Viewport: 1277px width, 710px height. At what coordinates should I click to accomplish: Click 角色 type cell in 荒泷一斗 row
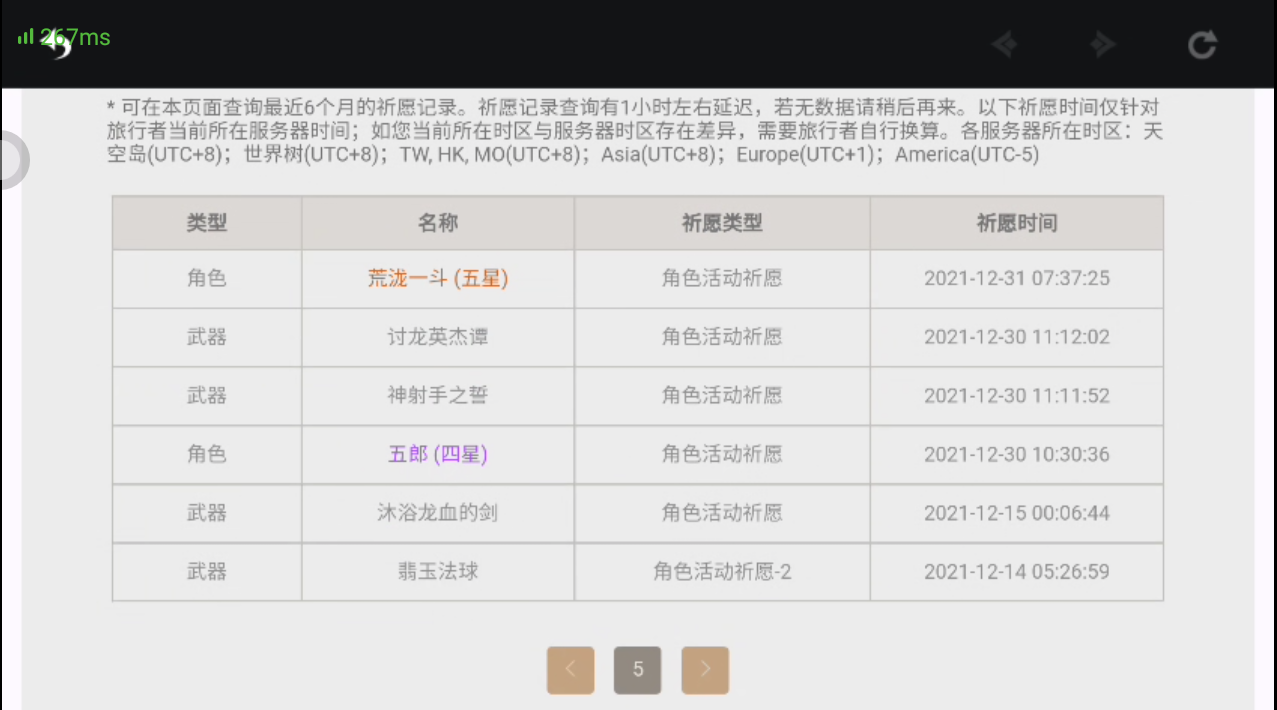tap(207, 279)
